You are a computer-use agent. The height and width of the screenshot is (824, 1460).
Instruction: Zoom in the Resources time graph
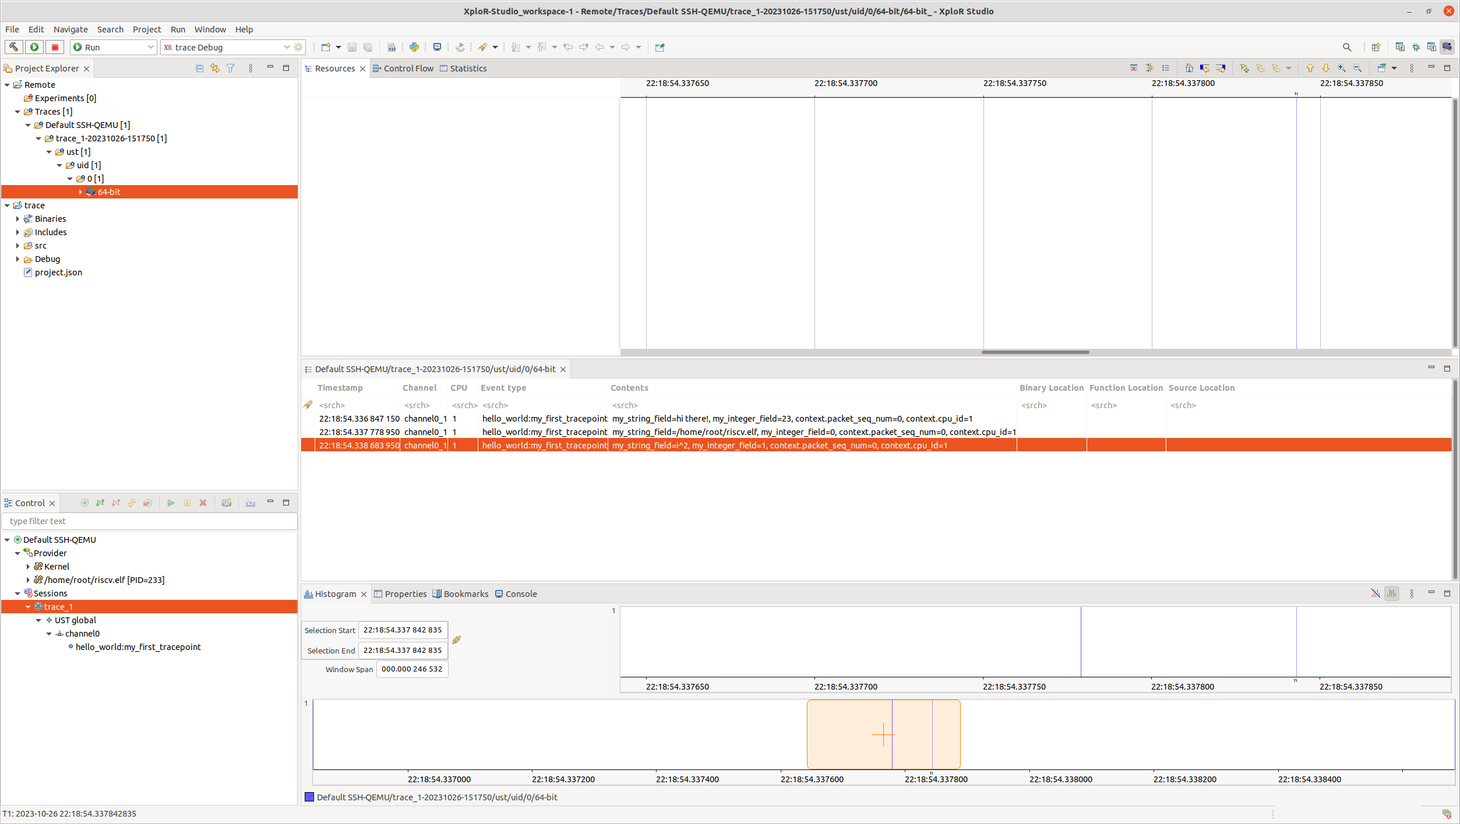click(1341, 68)
